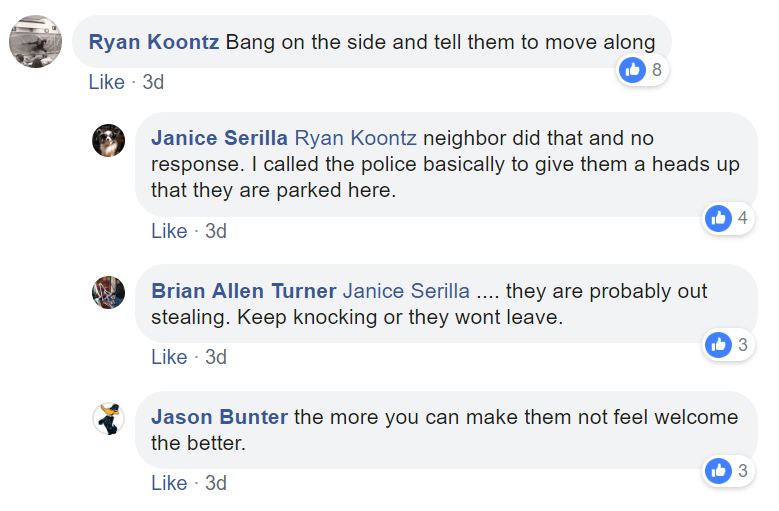
Task: Click the Ryan Koontz mention in Janice's reply
Action: point(355,138)
